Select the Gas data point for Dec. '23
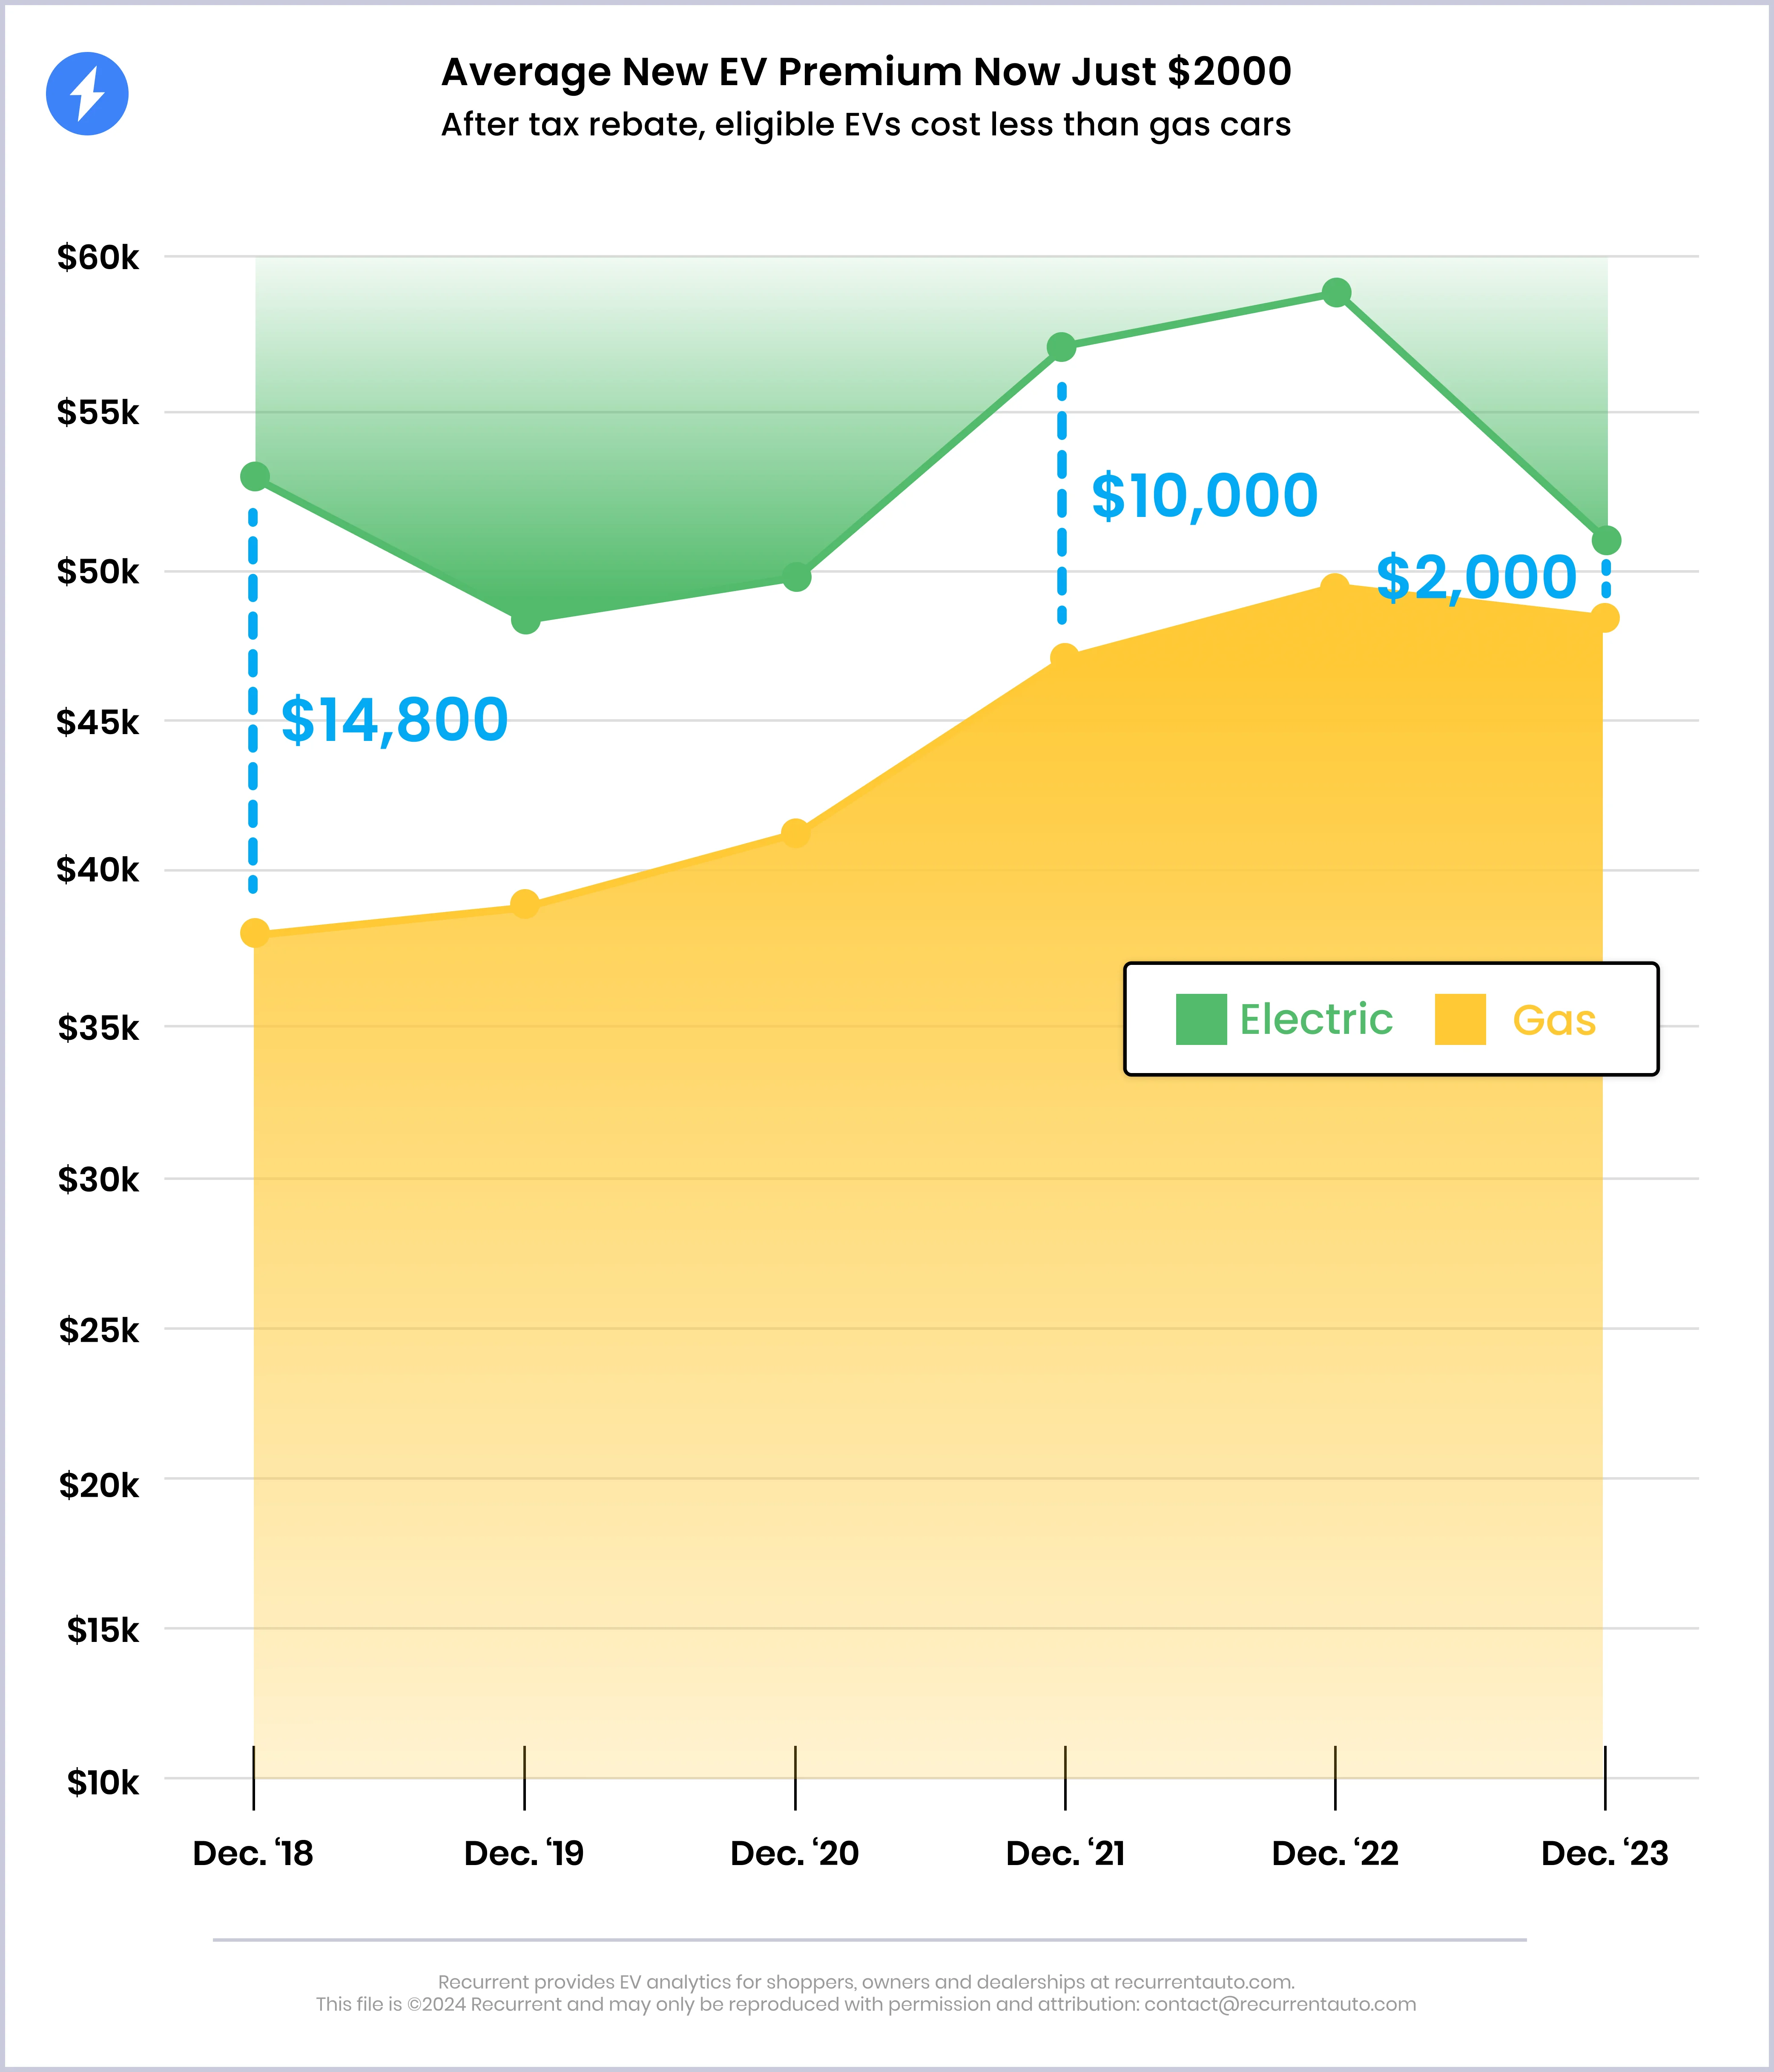This screenshot has width=1774, height=2072. point(1604,618)
